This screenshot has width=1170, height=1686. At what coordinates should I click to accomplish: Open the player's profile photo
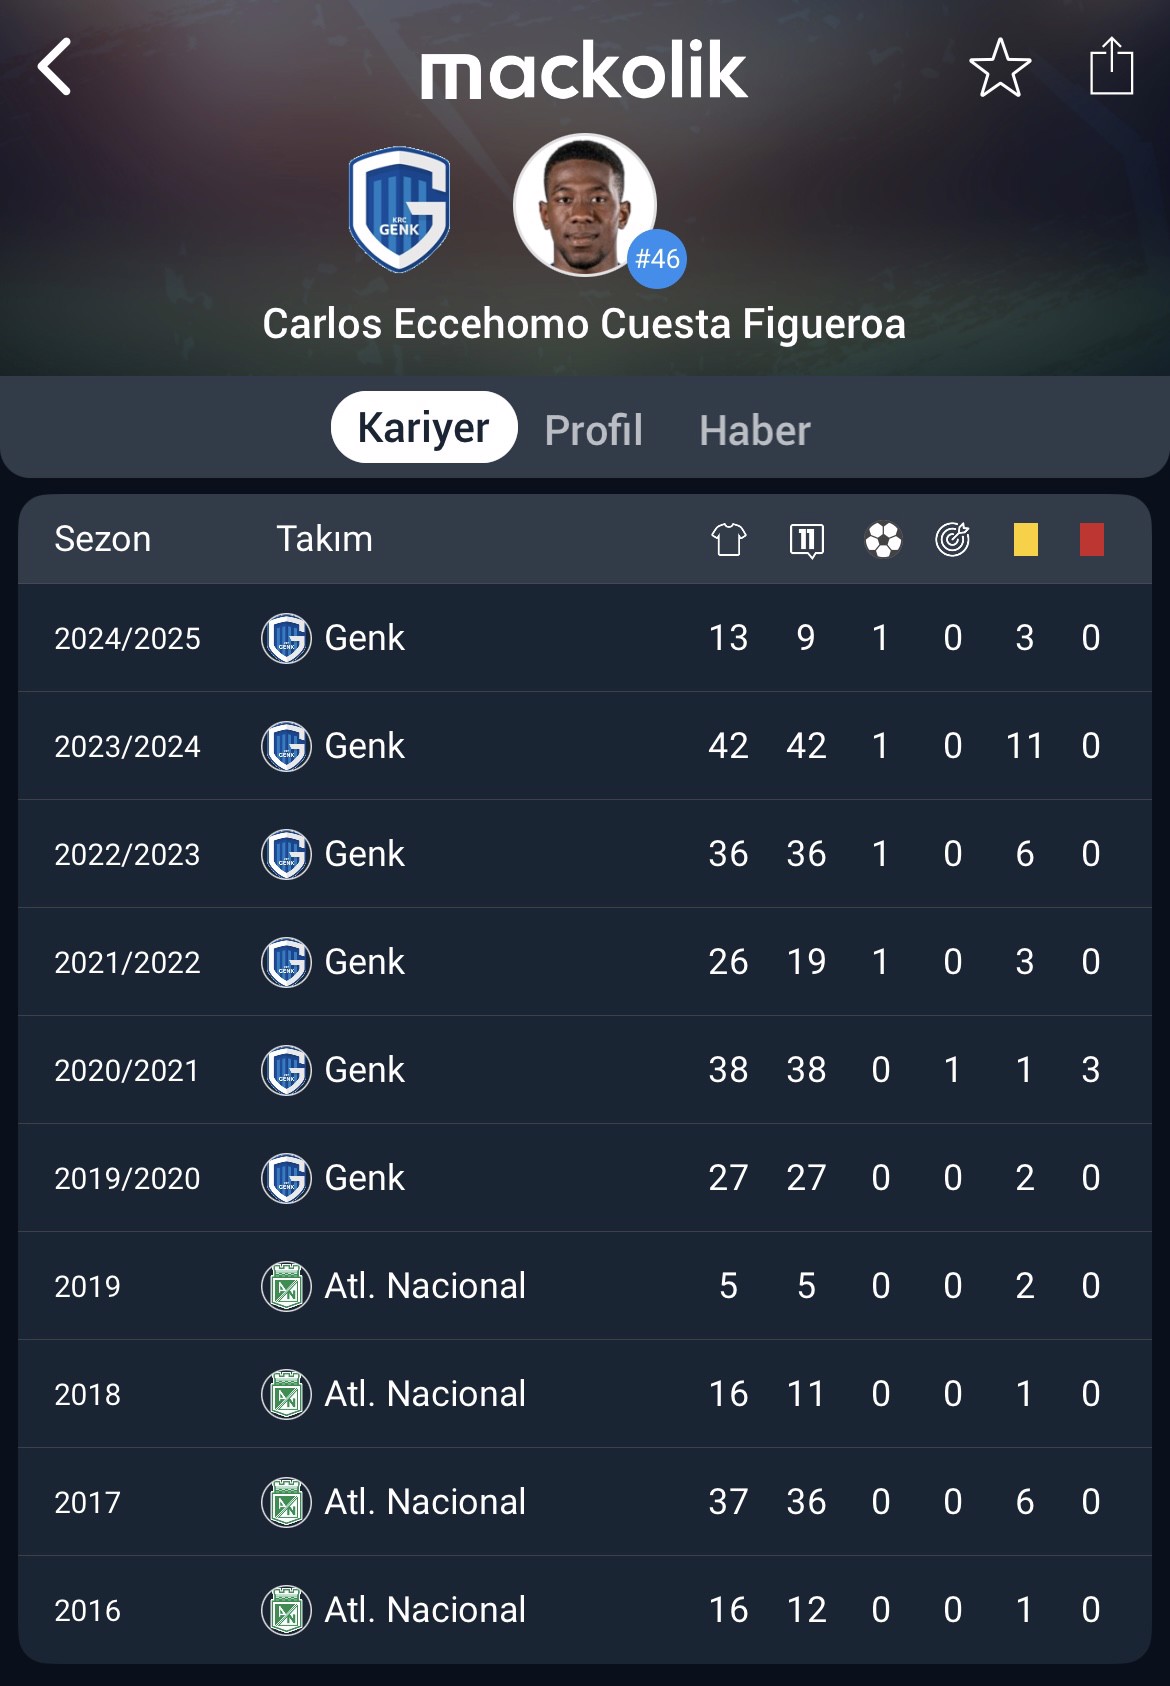pyautogui.click(x=585, y=205)
